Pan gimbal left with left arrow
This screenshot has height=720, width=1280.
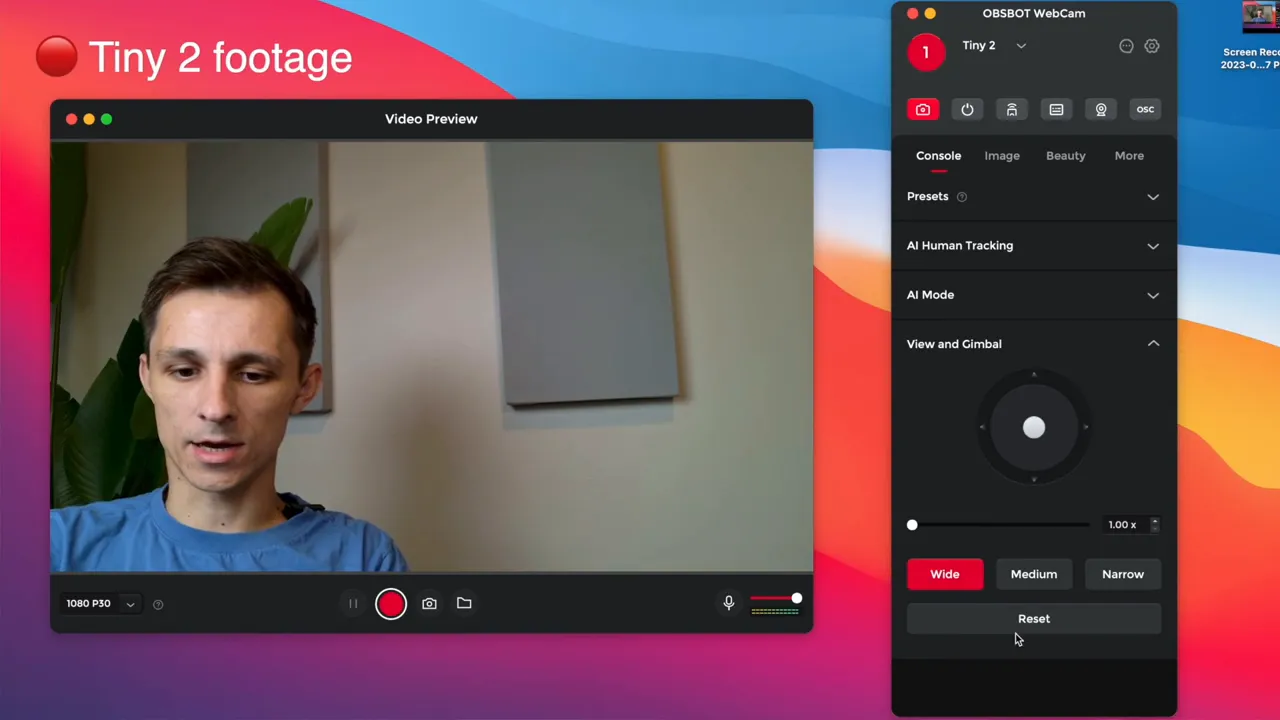982,428
